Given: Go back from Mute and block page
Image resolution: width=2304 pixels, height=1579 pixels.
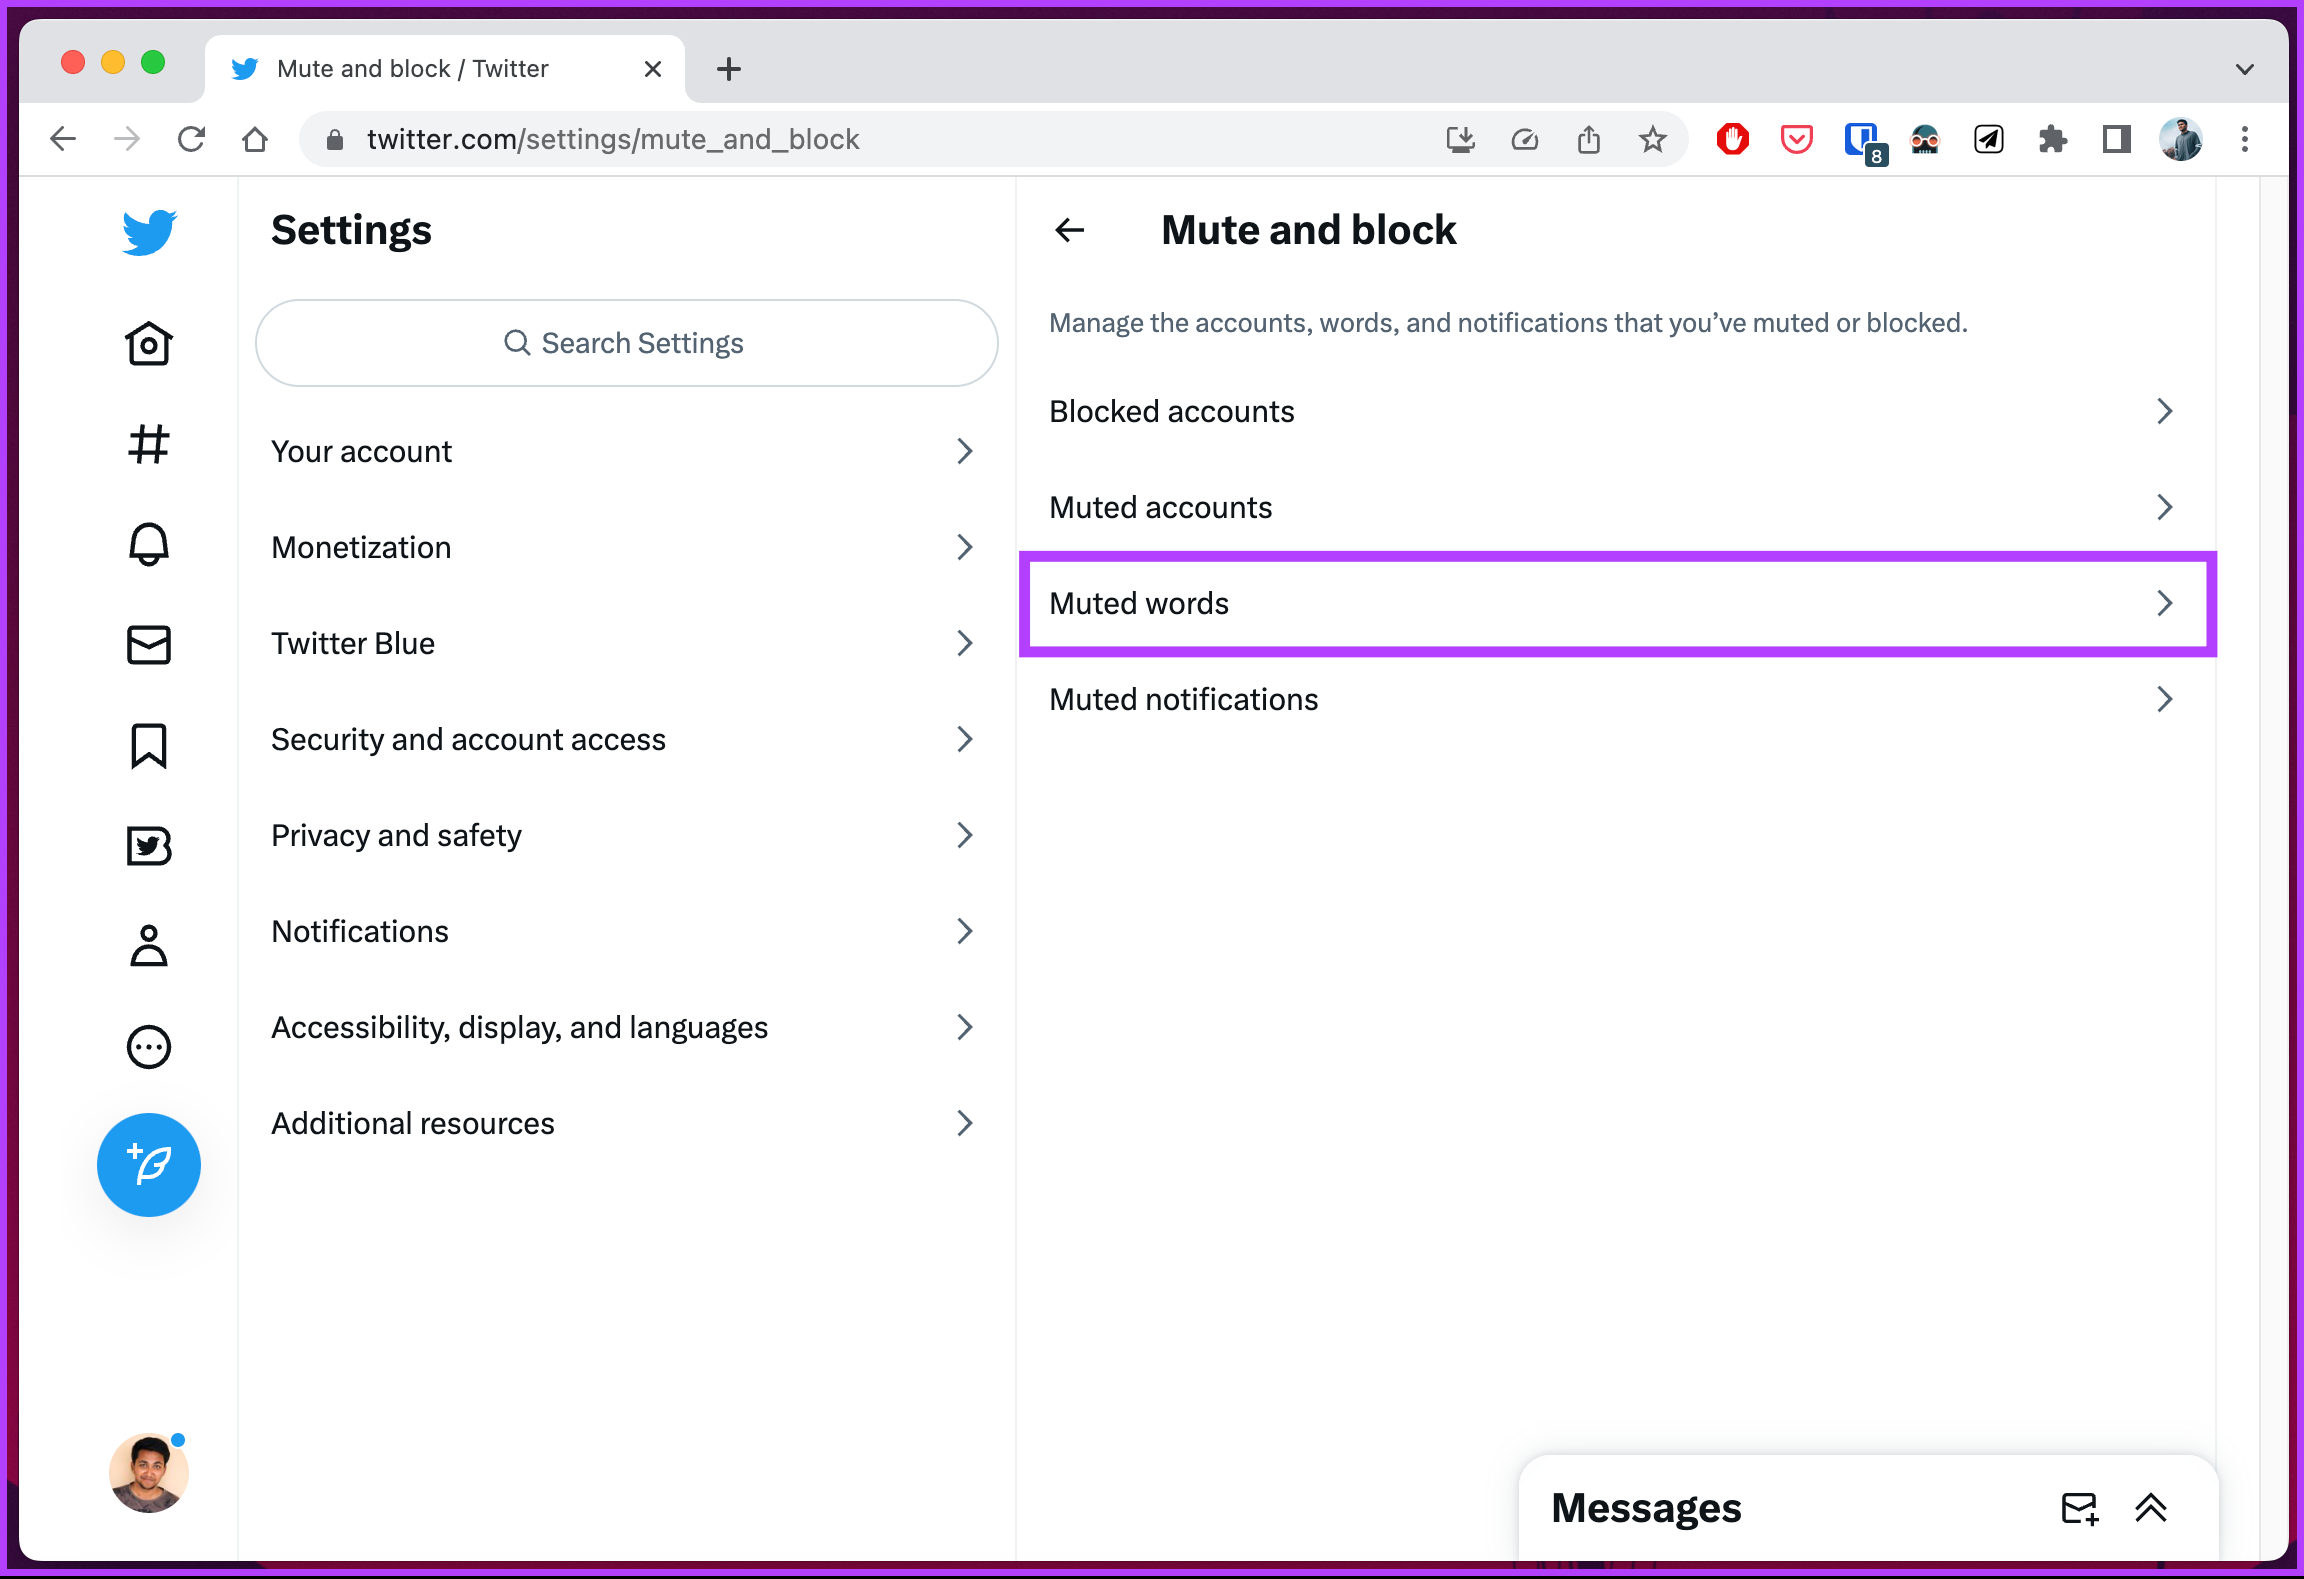Looking at the screenshot, I should (1070, 230).
